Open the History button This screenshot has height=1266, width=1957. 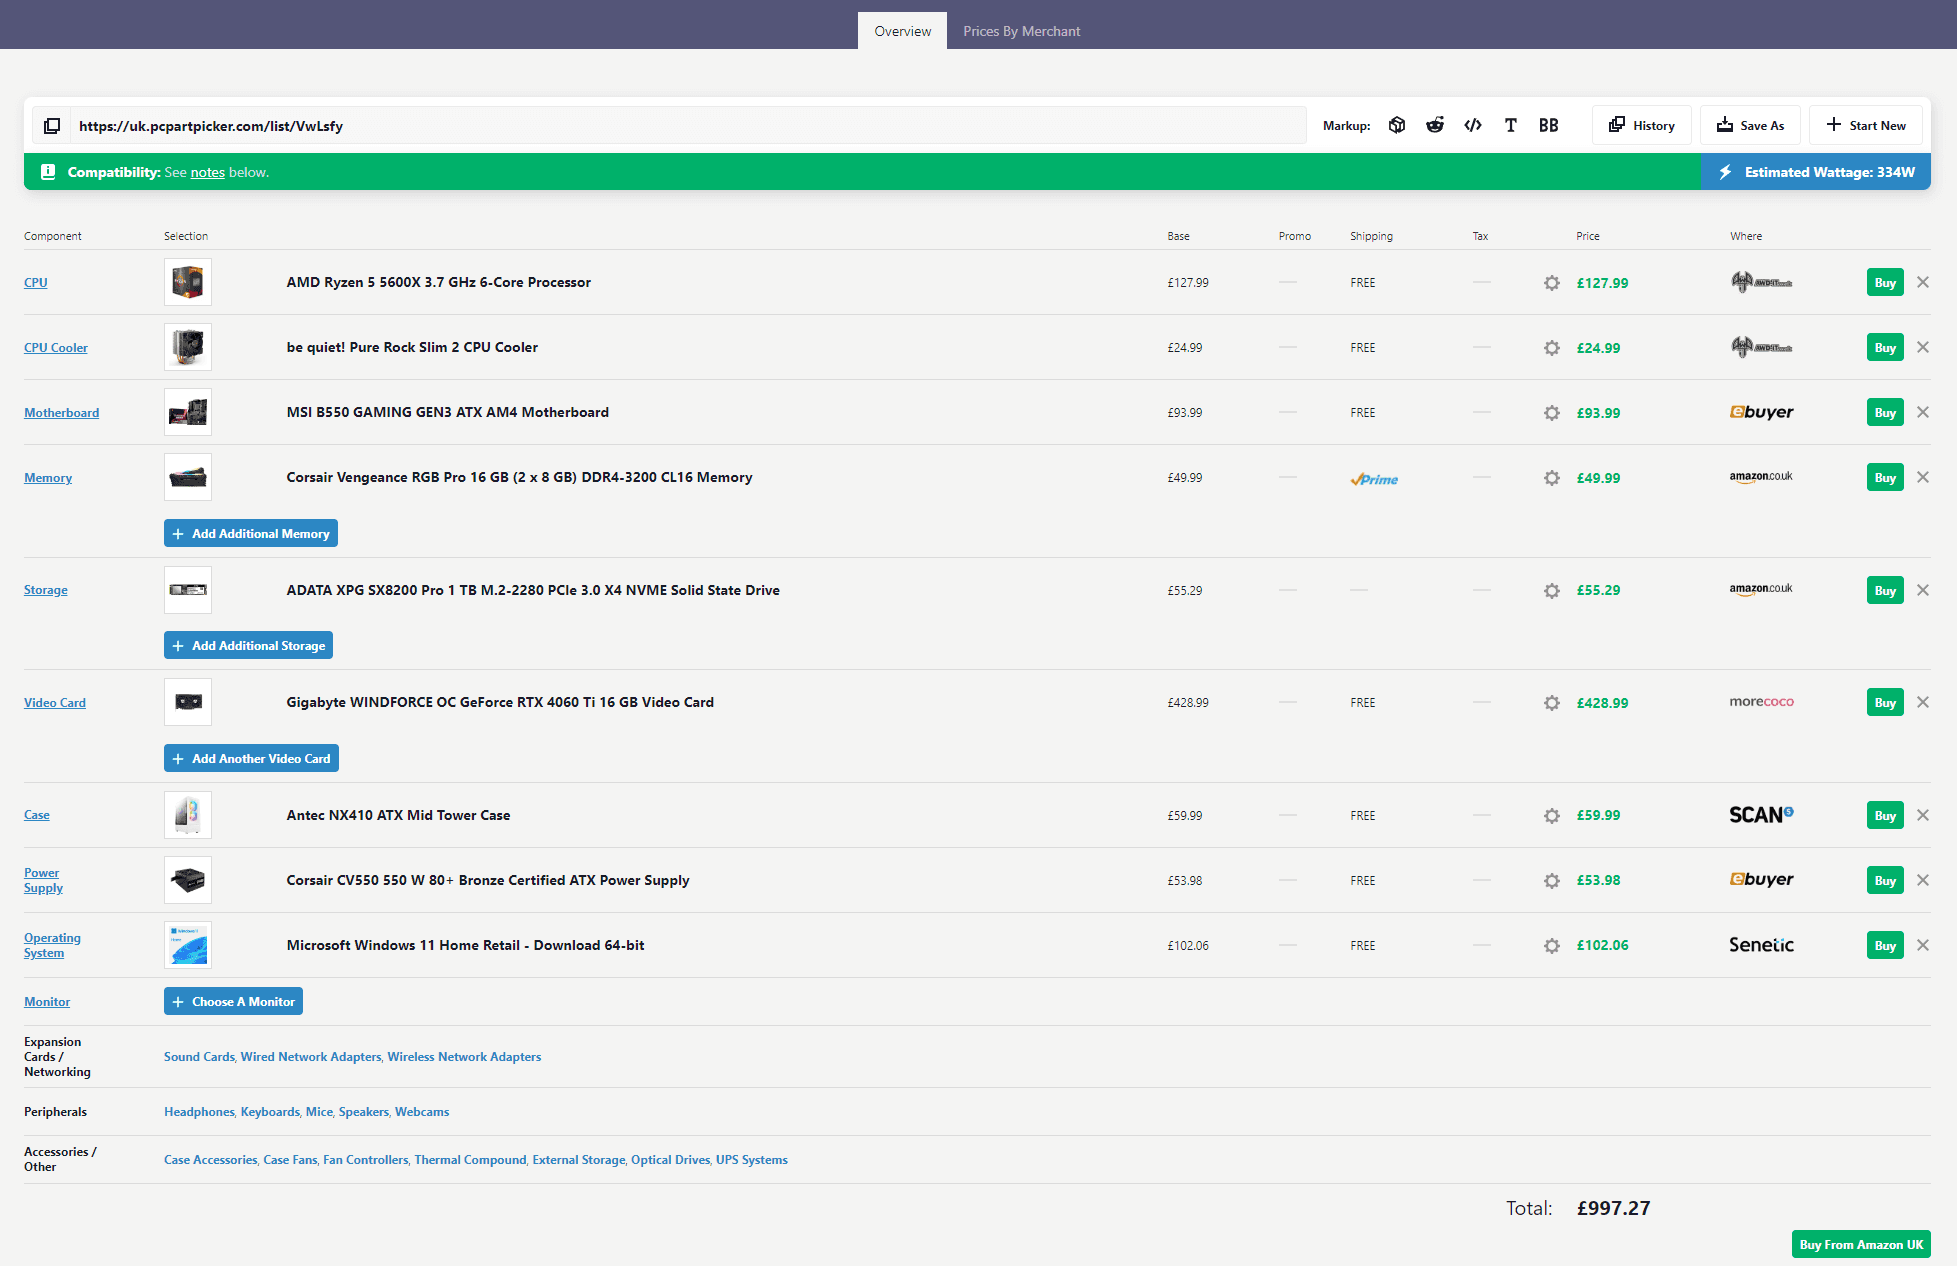(1641, 125)
